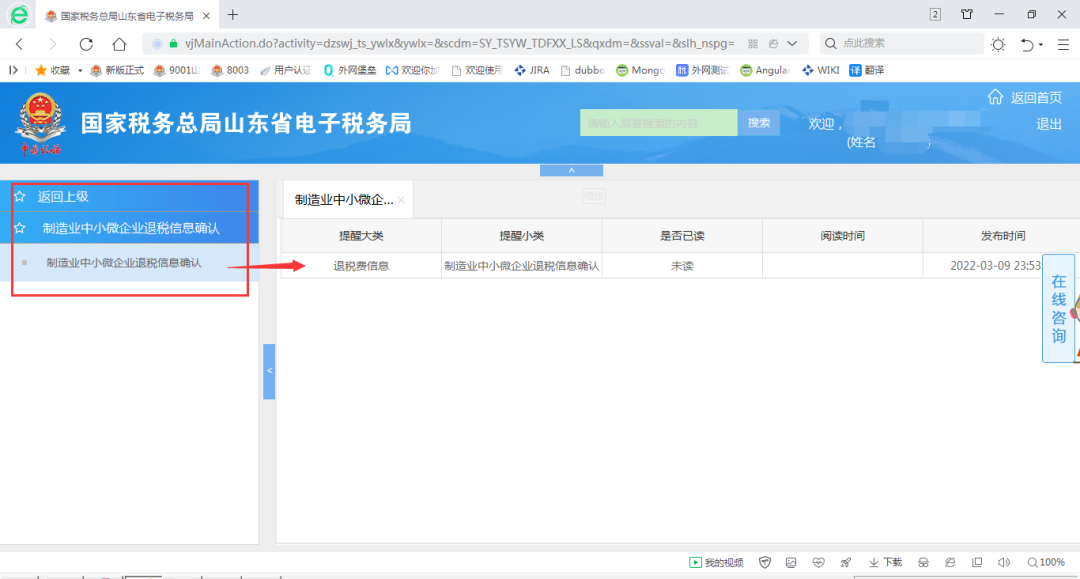Click the tab count 2 icon
This screenshot has width=1080, height=579.
[x=935, y=14]
